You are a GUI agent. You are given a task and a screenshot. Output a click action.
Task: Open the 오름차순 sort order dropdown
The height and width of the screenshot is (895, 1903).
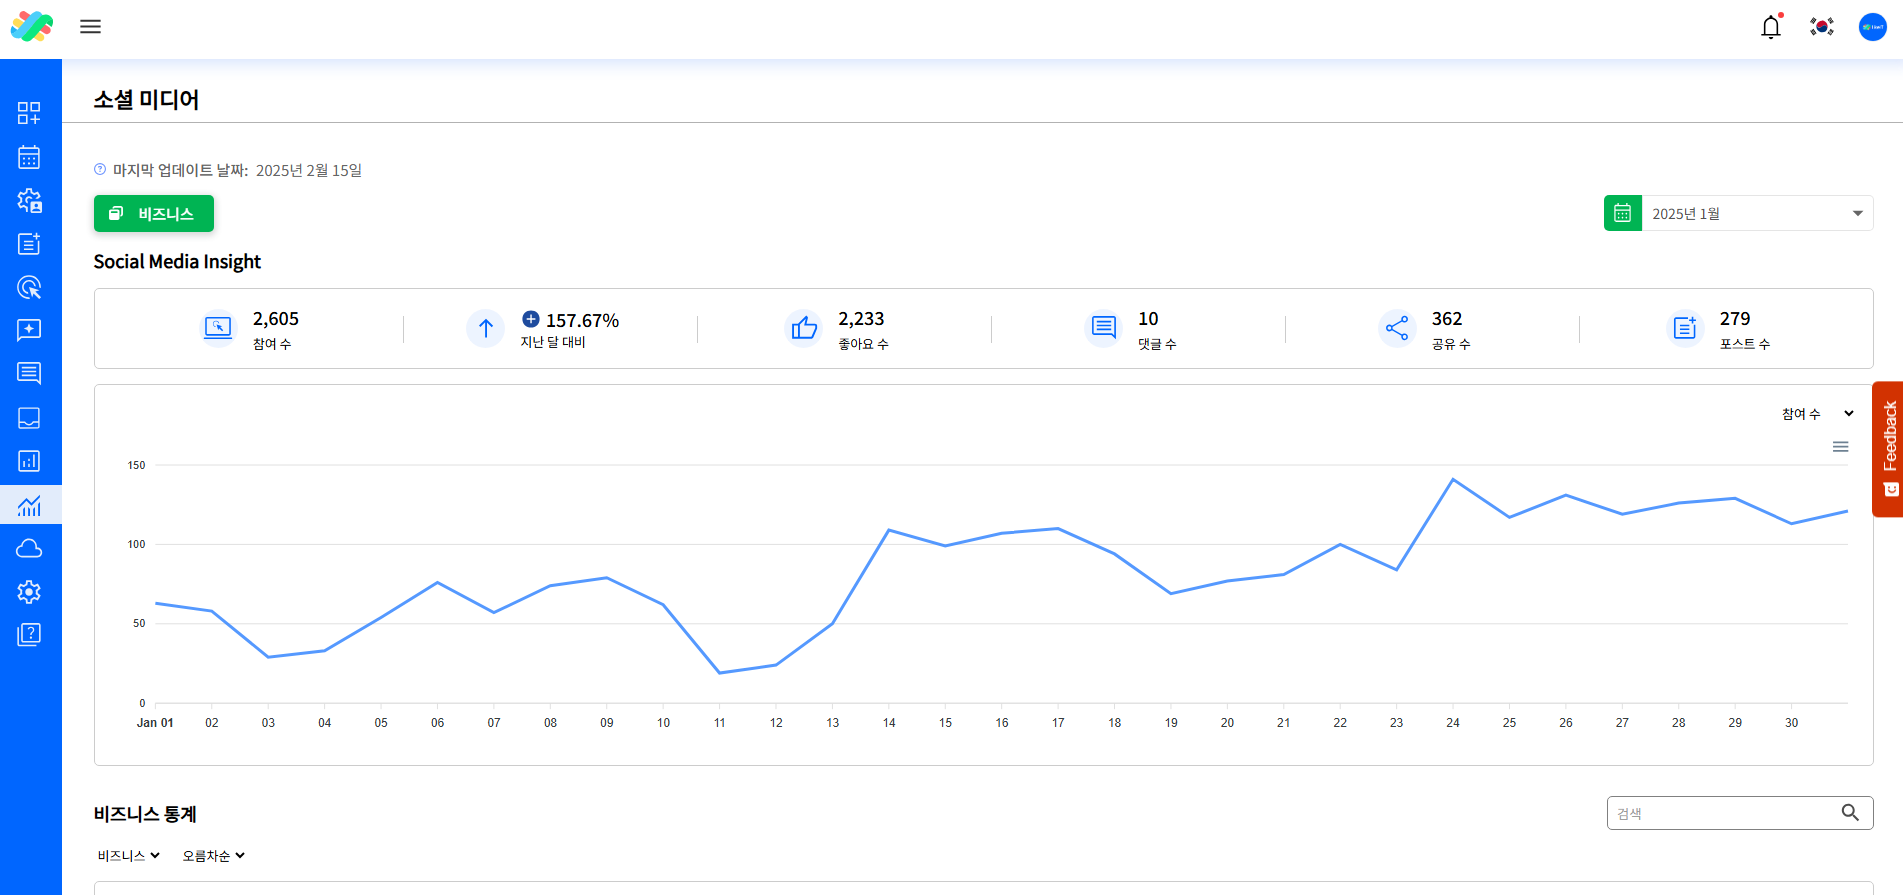pyautogui.click(x=213, y=856)
